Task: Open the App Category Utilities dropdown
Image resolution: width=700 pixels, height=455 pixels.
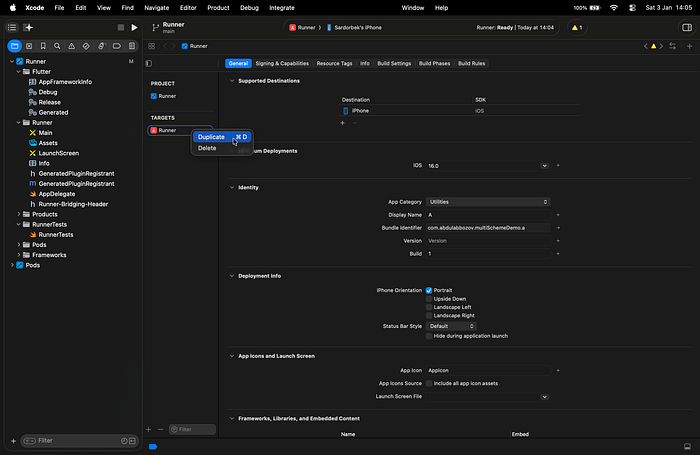Action: coord(488,202)
